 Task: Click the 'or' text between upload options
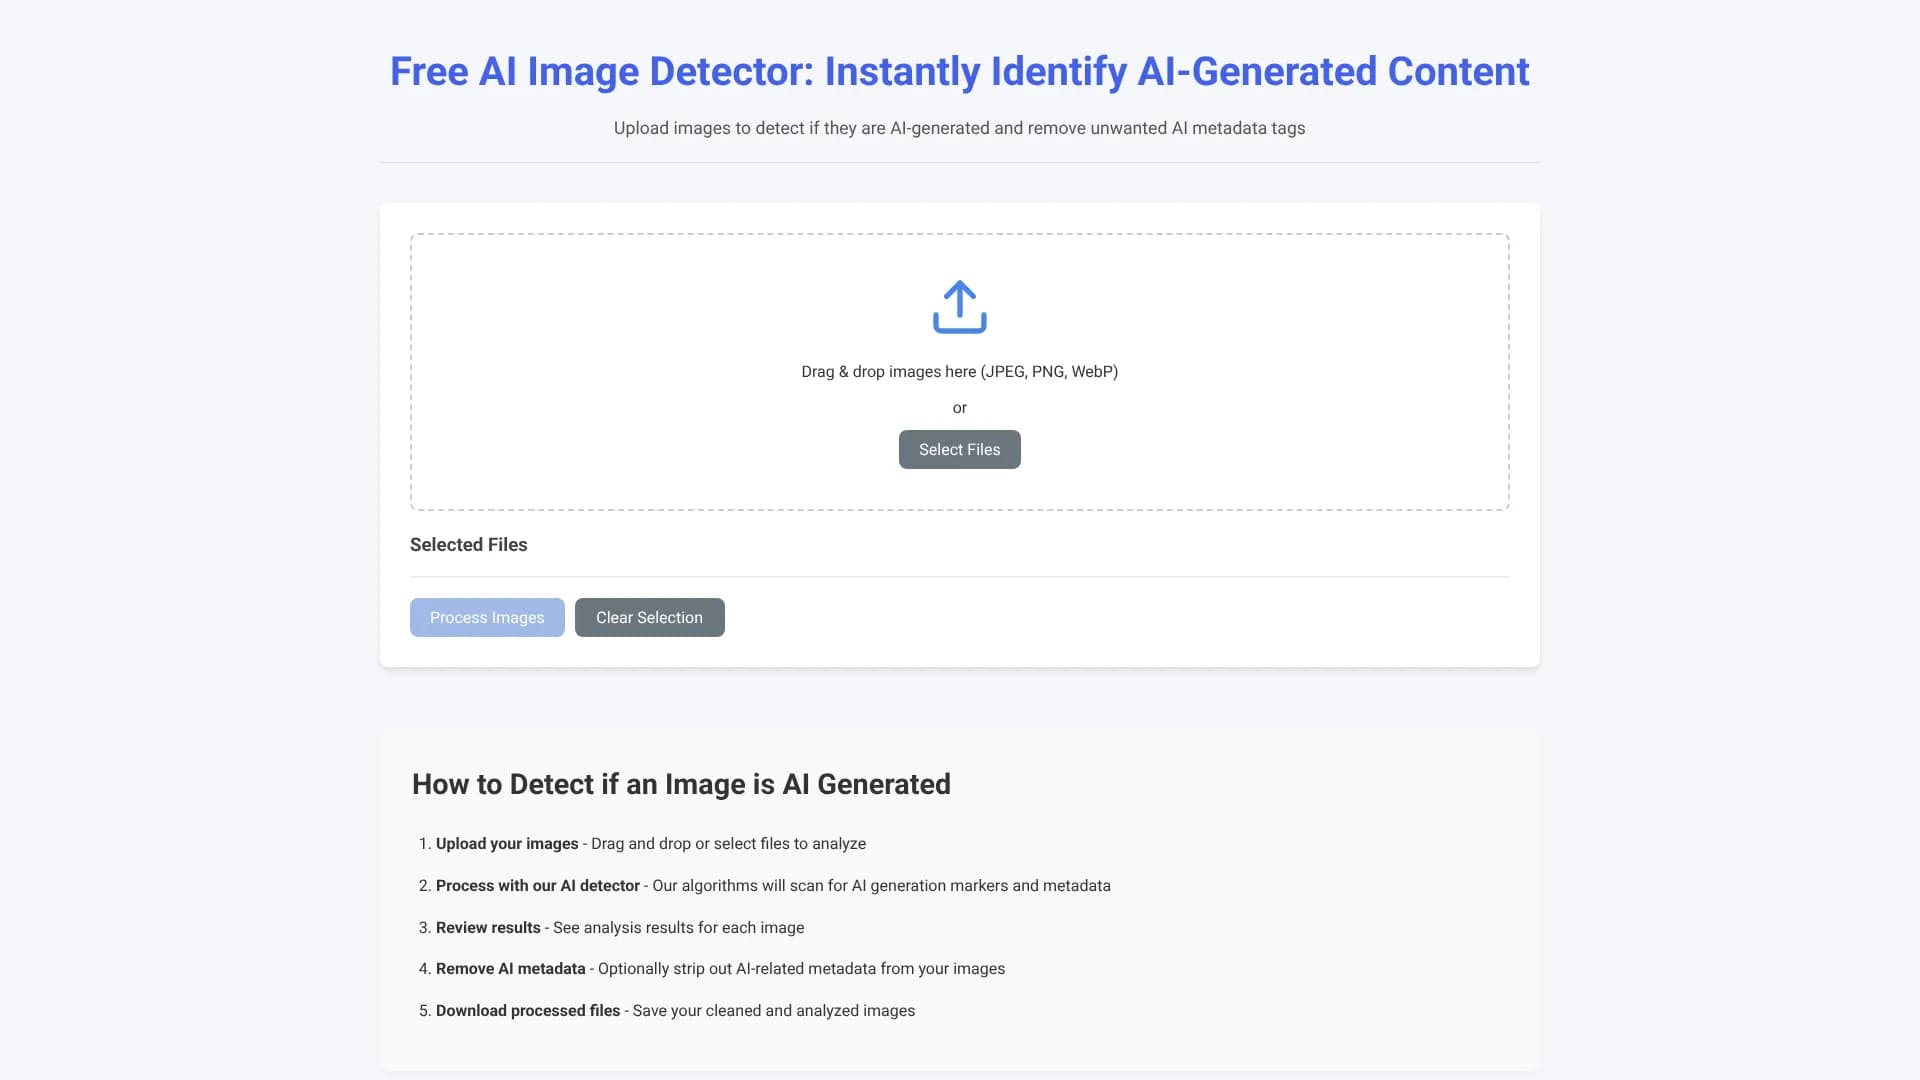pos(959,407)
